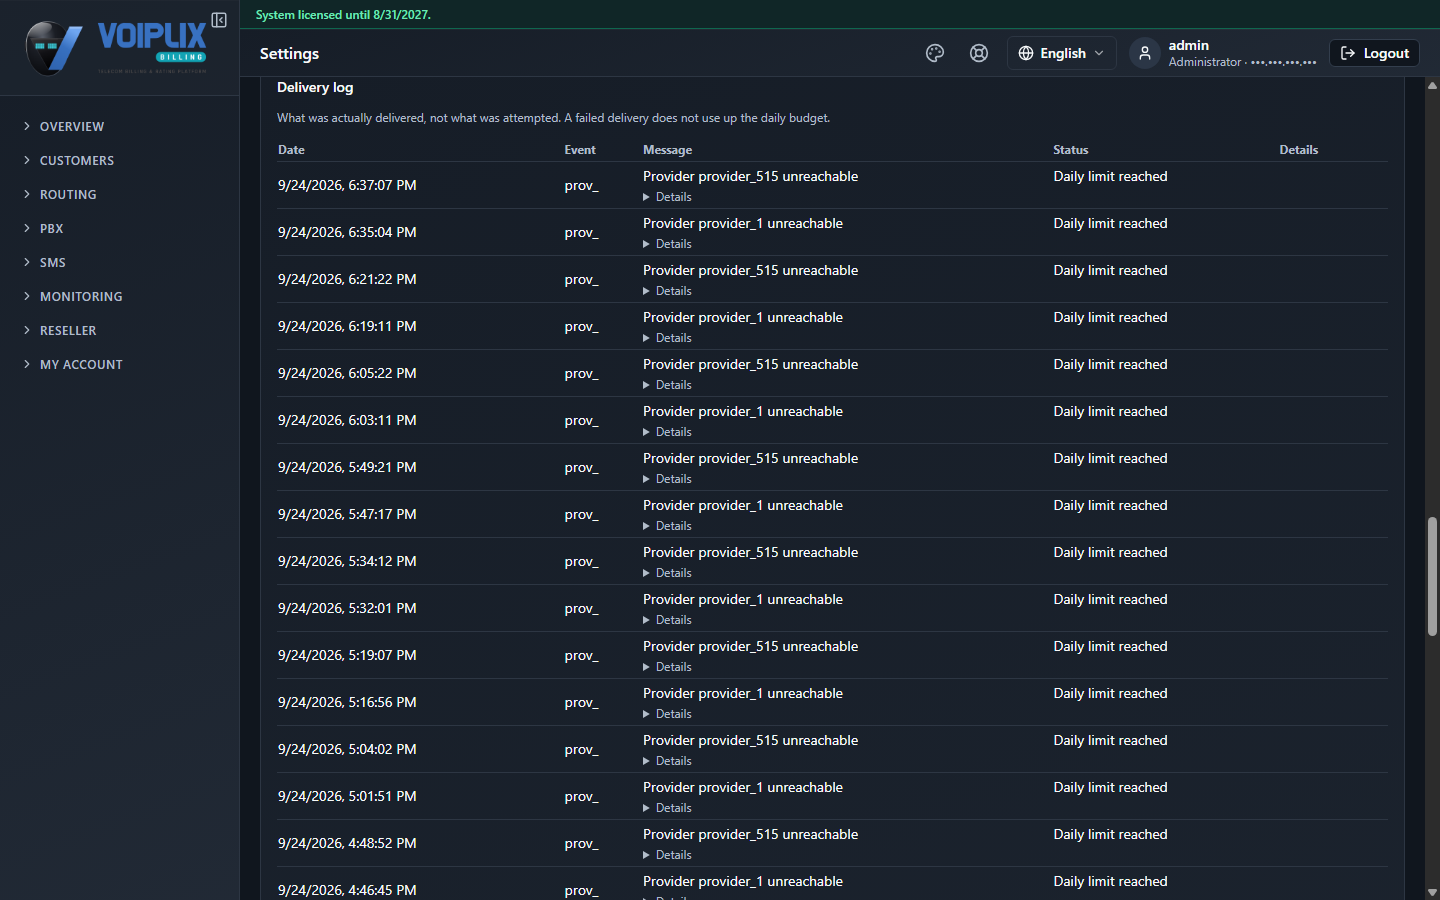
Task: Expand Details for the 5:16:56 PM entry
Action: click(x=667, y=714)
